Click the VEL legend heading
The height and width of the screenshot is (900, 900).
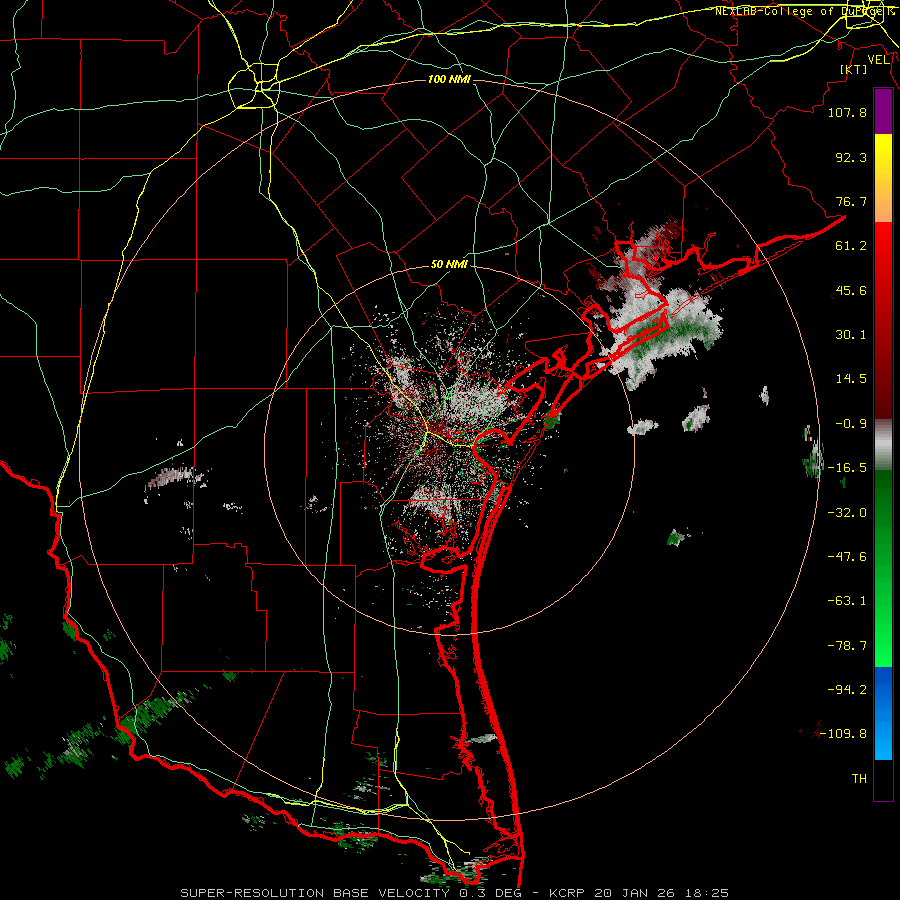click(x=878, y=60)
